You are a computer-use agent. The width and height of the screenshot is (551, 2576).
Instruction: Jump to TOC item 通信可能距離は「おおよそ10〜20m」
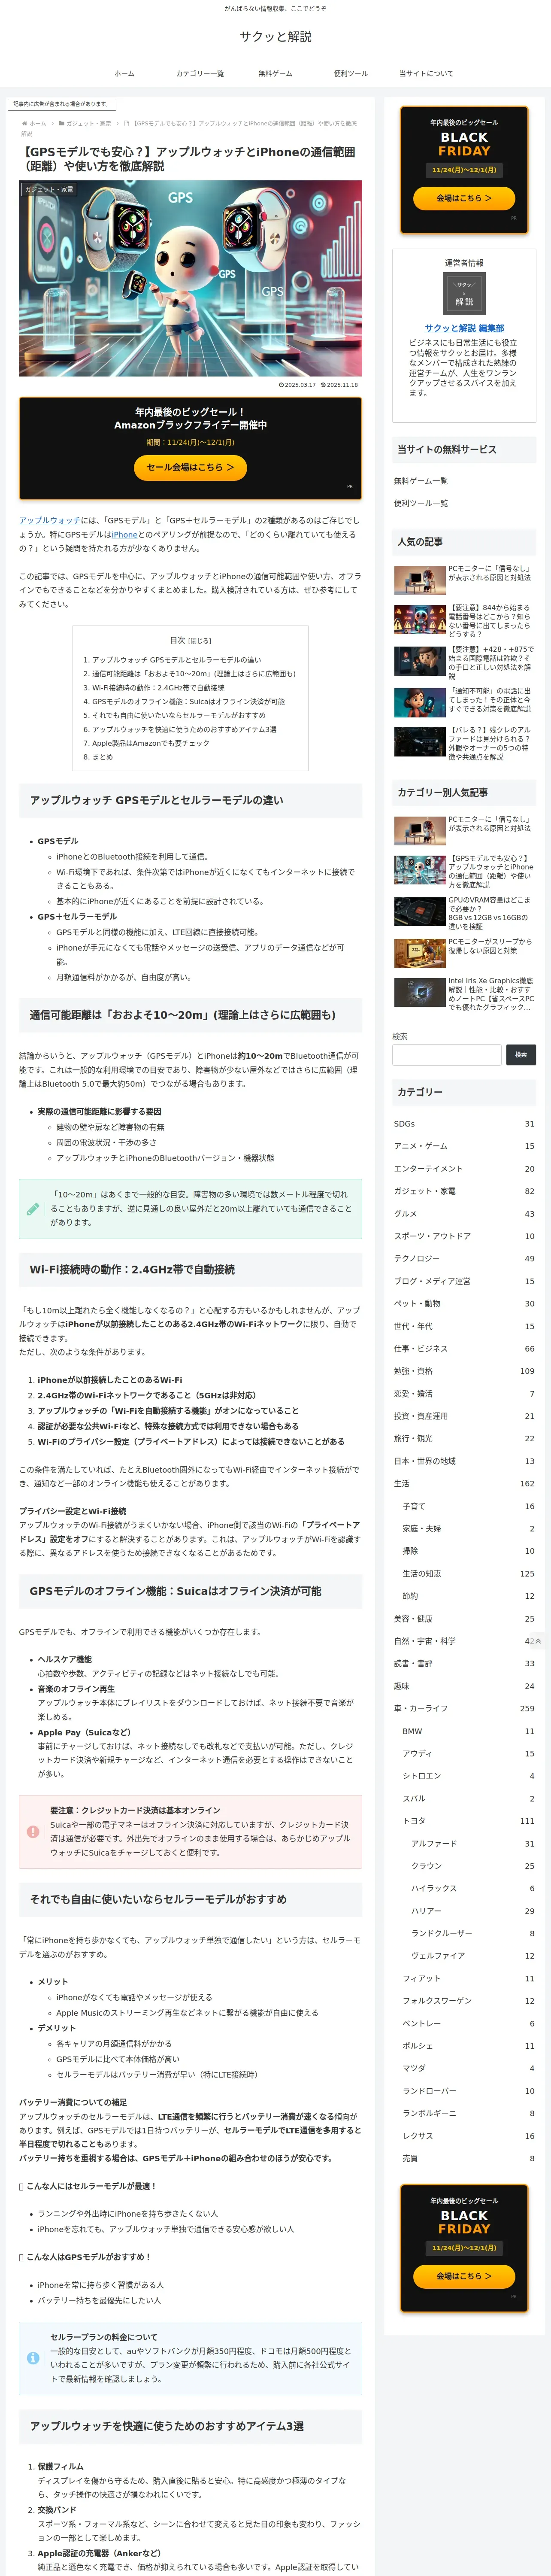[x=194, y=674]
